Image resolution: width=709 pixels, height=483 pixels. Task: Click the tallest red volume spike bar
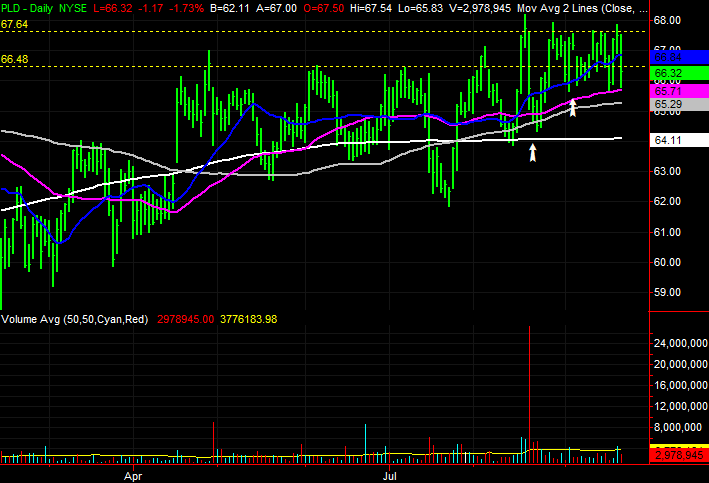tap(529, 394)
